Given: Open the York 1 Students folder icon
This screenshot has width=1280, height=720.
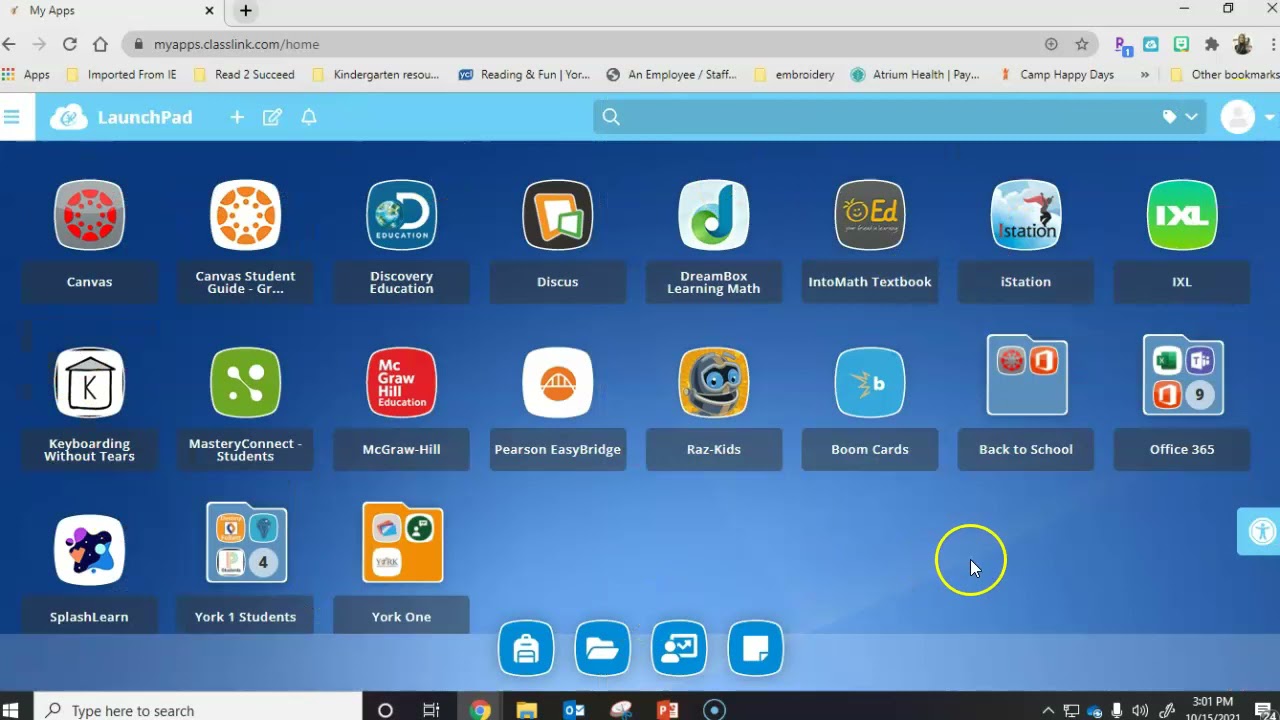Looking at the screenshot, I should tap(246, 542).
